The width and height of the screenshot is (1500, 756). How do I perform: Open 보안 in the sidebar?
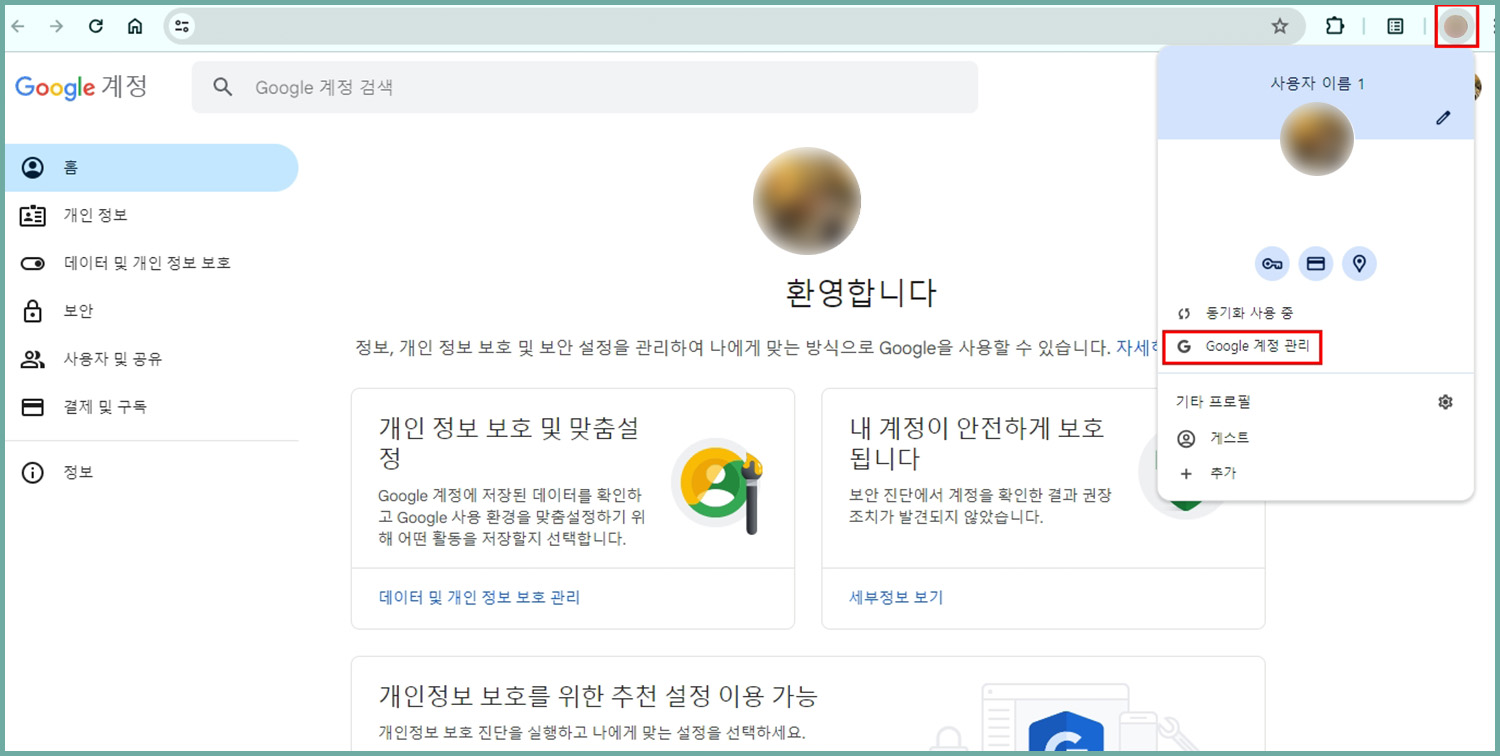152,312
